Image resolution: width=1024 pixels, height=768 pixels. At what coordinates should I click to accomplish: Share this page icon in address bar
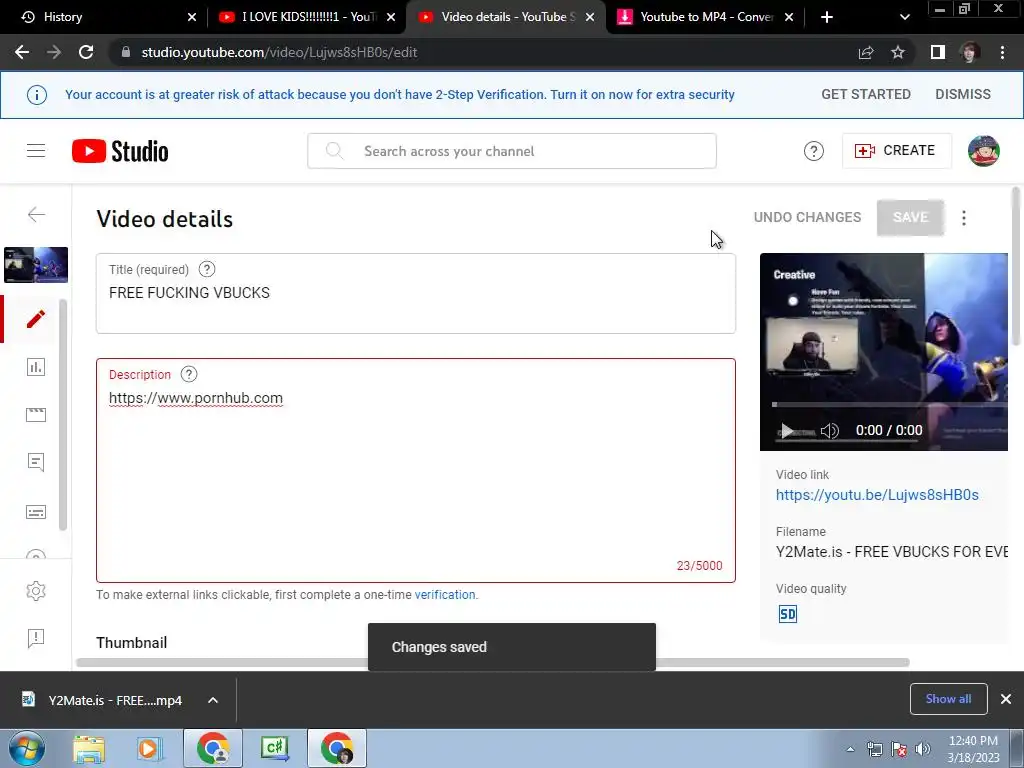pos(866,52)
